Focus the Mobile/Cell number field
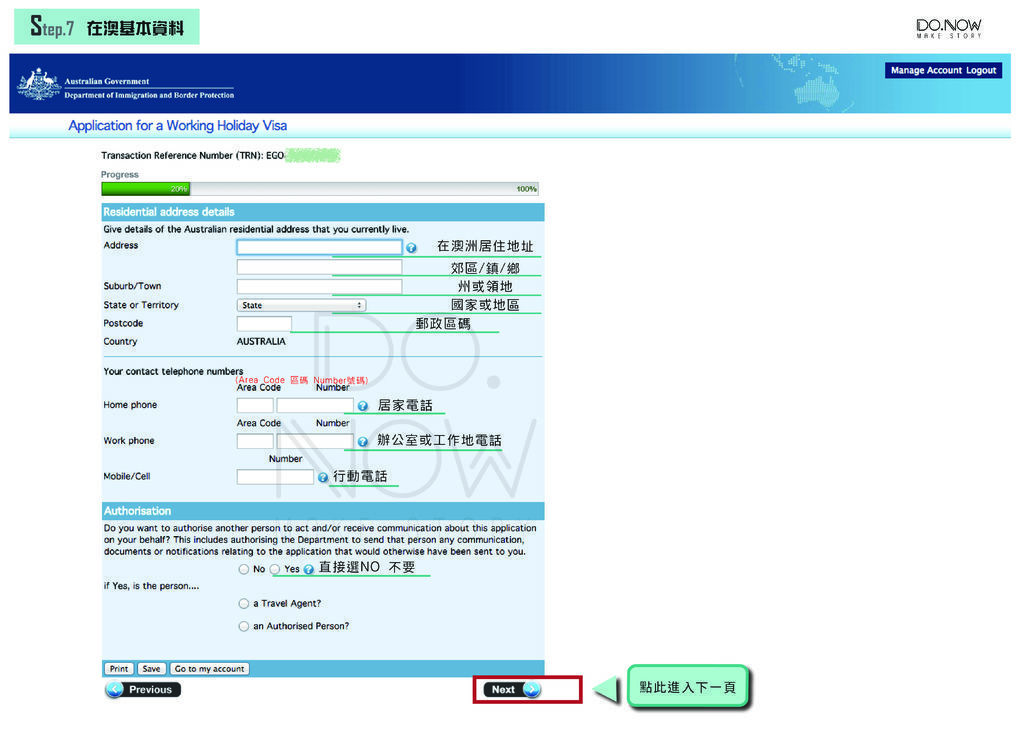Image resolution: width=1024 pixels, height=733 pixels. coord(275,477)
